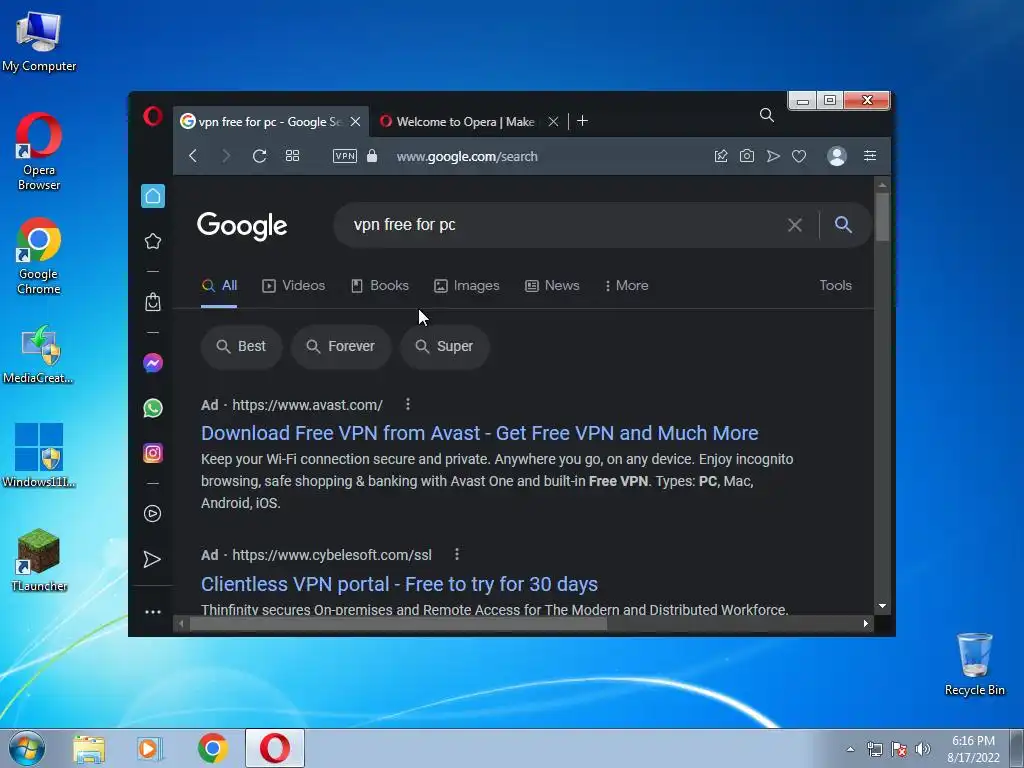Open the Speed Dial start page grid
This screenshot has height=768, width=1024.
point(293,155)
